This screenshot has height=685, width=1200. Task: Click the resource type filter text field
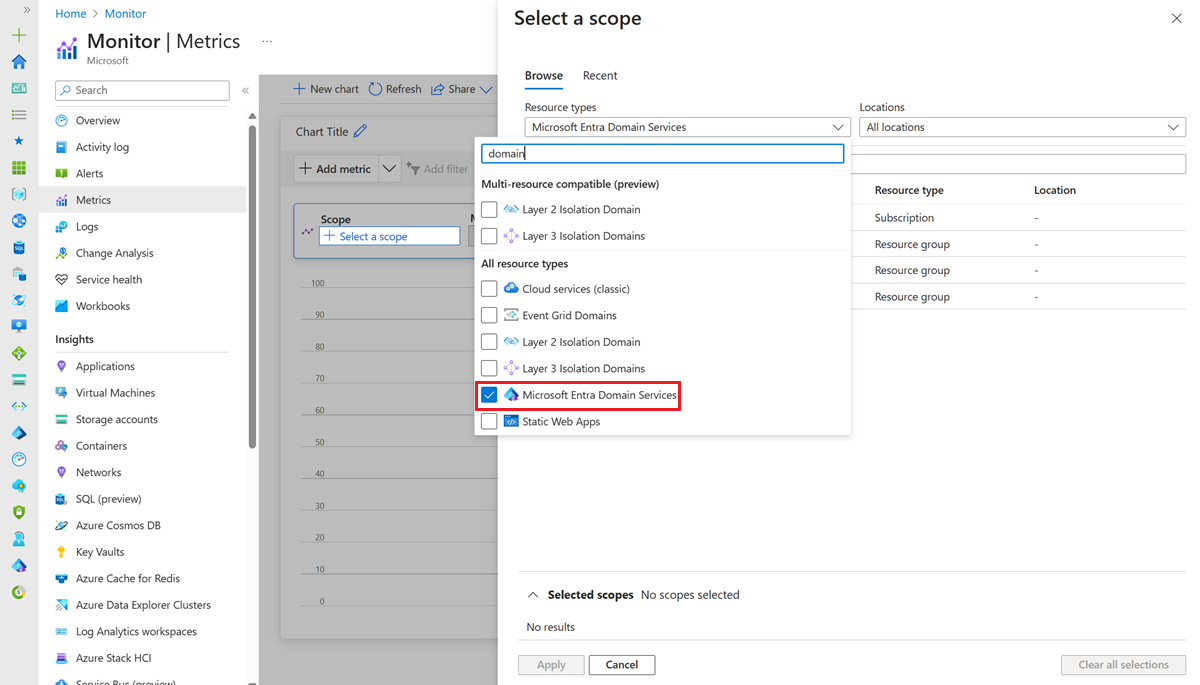(x=662, y=154)
